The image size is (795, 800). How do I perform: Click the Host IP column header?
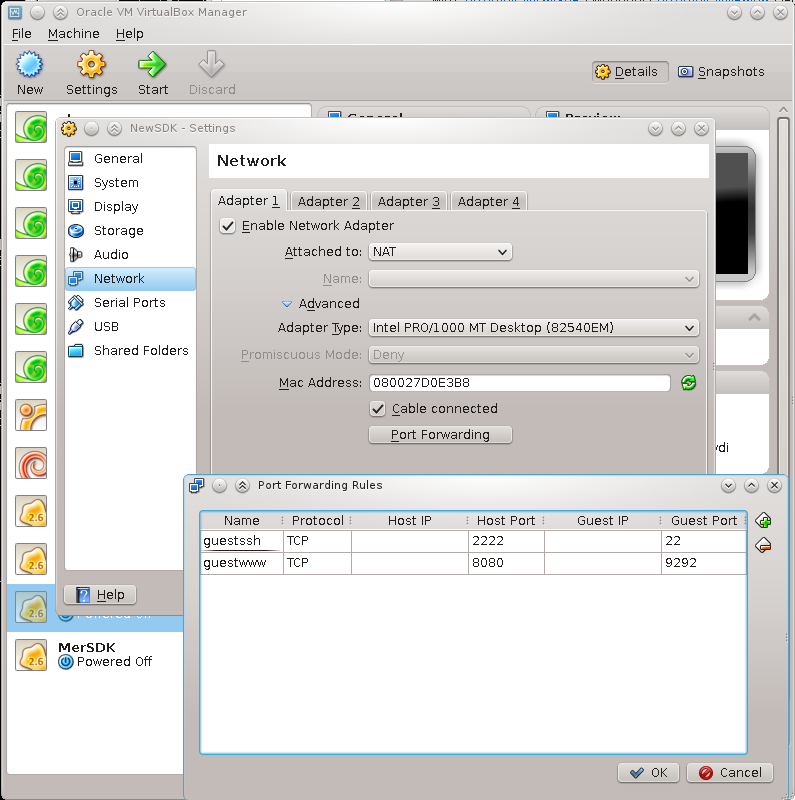pos(410,521)
